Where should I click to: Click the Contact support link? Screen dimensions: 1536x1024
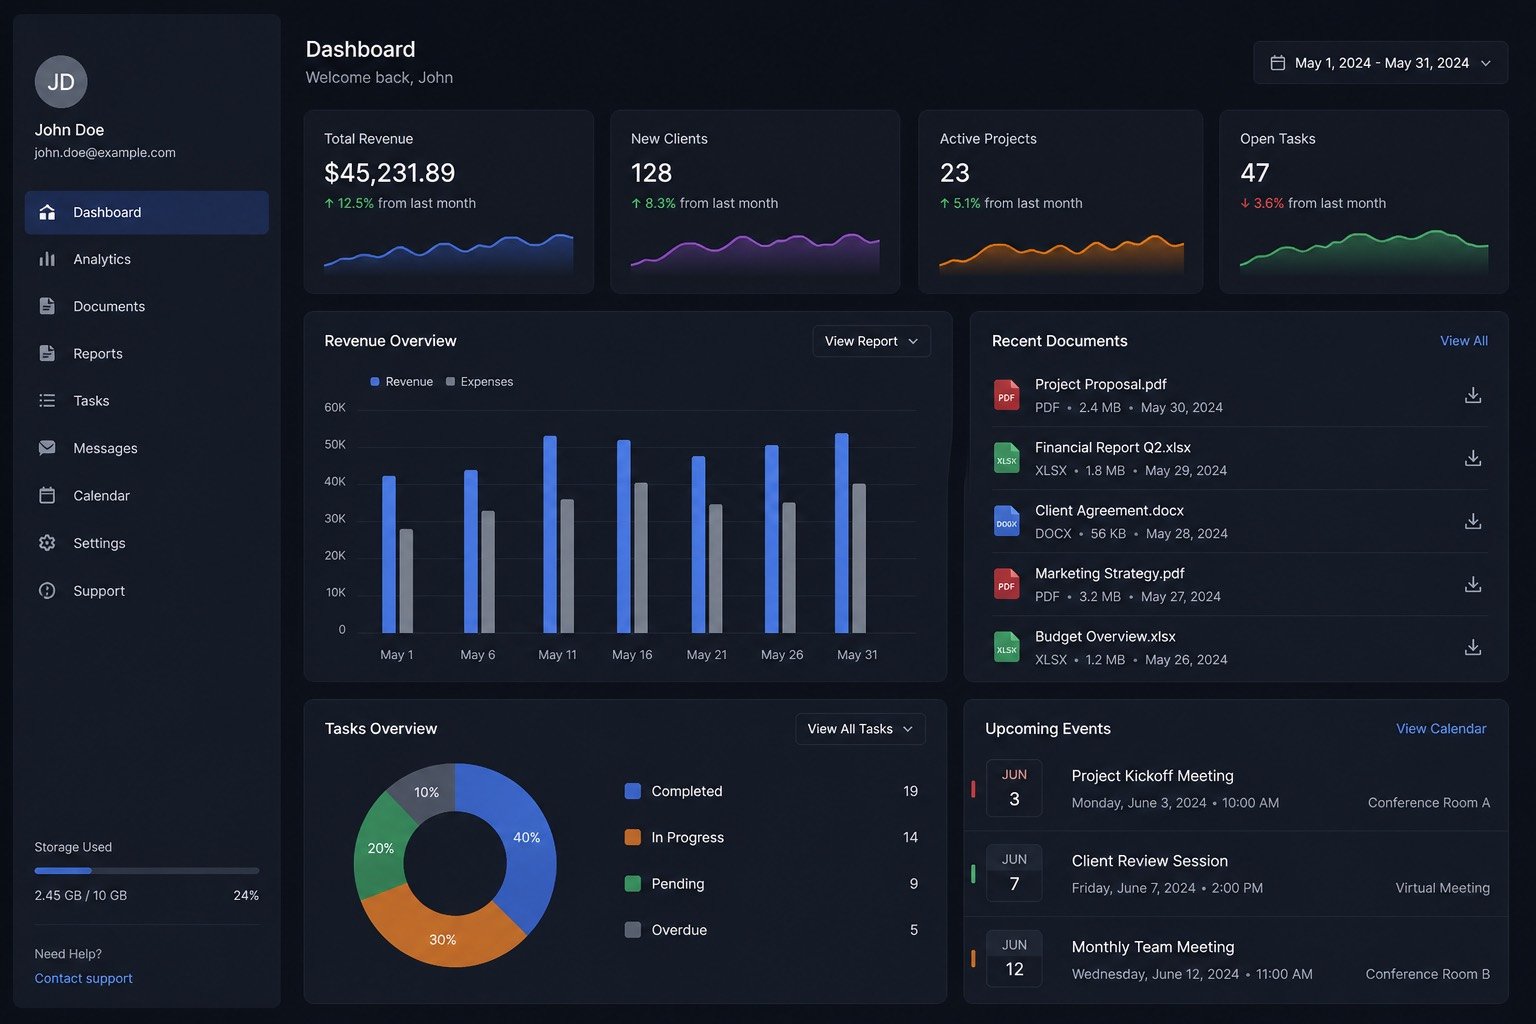tap(83, 978)
